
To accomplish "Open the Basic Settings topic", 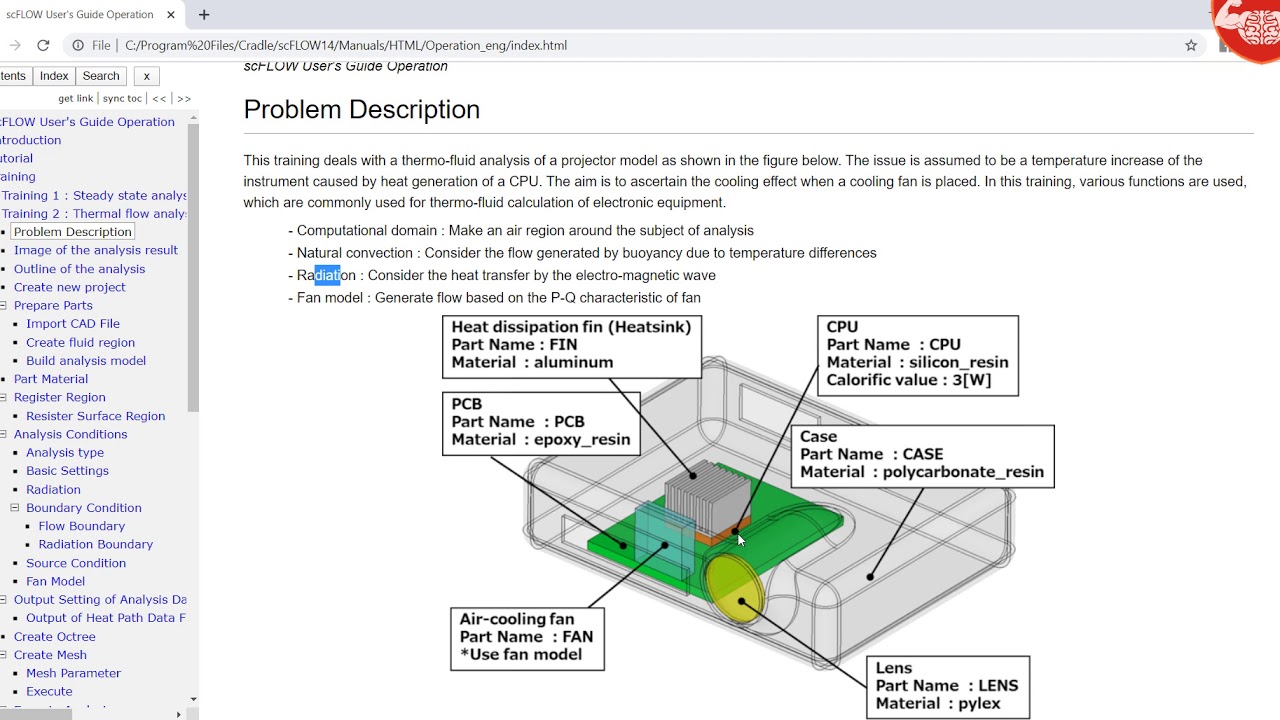I will [67, 471].
